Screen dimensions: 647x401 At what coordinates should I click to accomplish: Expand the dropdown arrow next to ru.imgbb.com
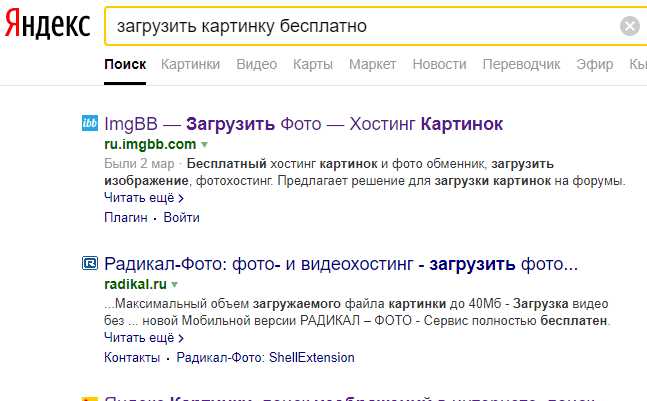pos(204,145)
